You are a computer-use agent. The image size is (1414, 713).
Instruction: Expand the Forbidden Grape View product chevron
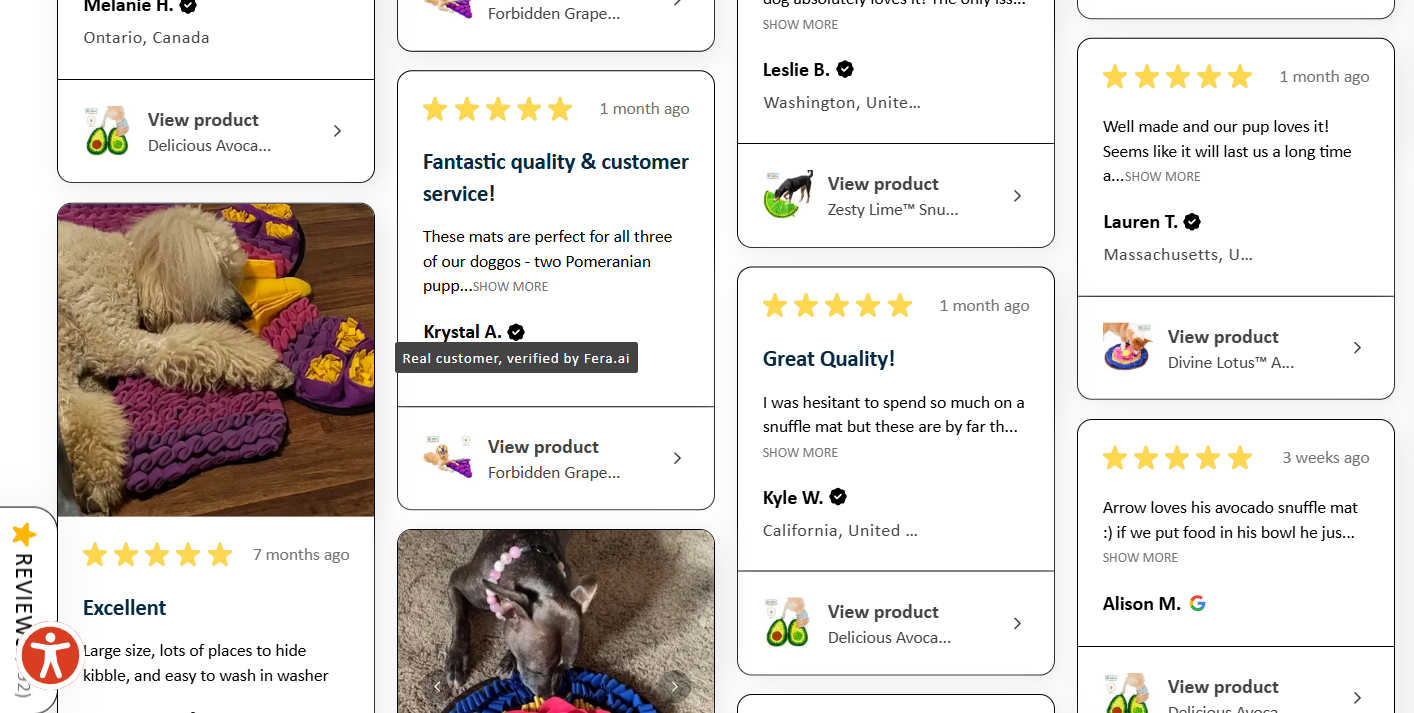click(677, 458)
